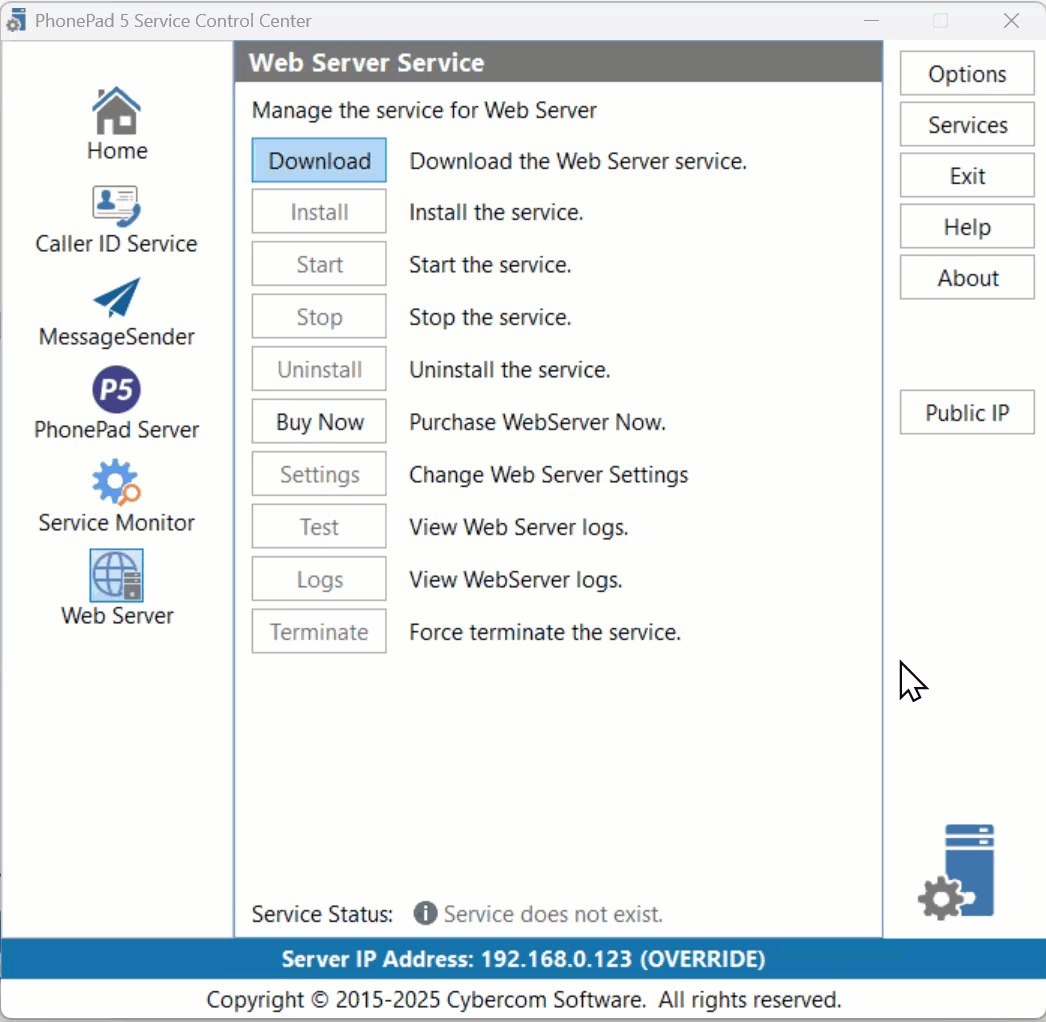Screen dimensions: 1046x1022
Task: Click the Uninstall button
Action: pos(319,369)
